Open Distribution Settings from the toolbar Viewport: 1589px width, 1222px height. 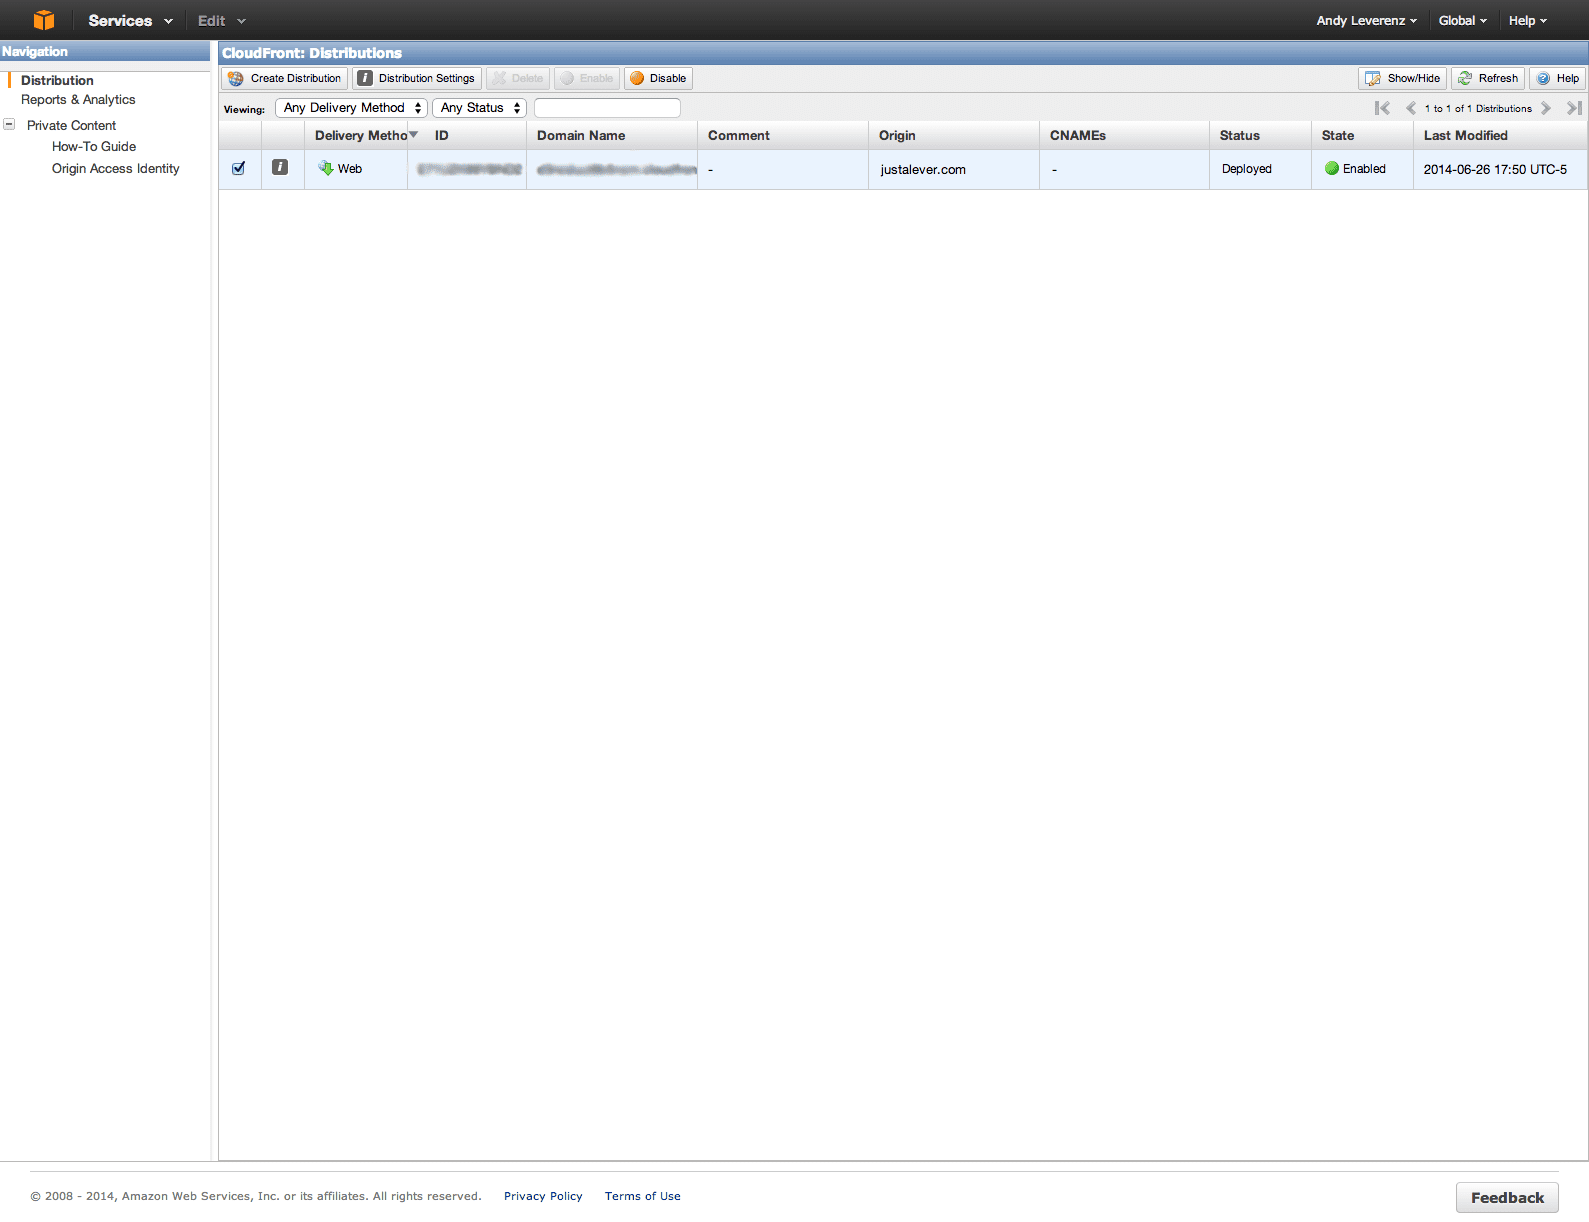click(x=417, y=78)
